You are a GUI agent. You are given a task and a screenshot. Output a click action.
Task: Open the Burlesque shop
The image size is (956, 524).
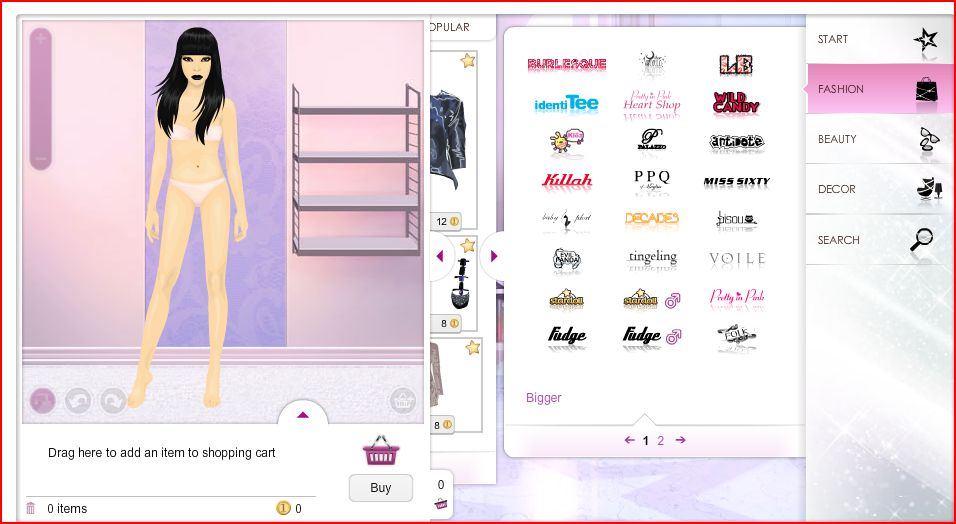(566, 64)
